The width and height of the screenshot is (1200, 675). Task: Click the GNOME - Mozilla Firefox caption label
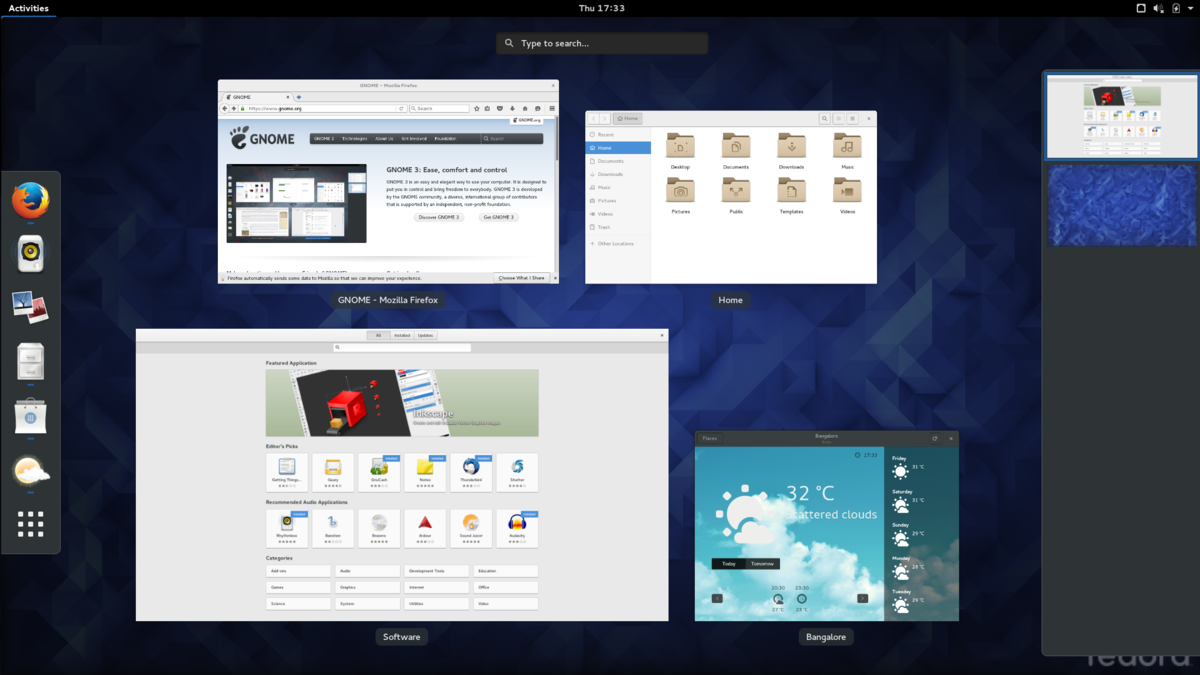[x=388, y=300]
